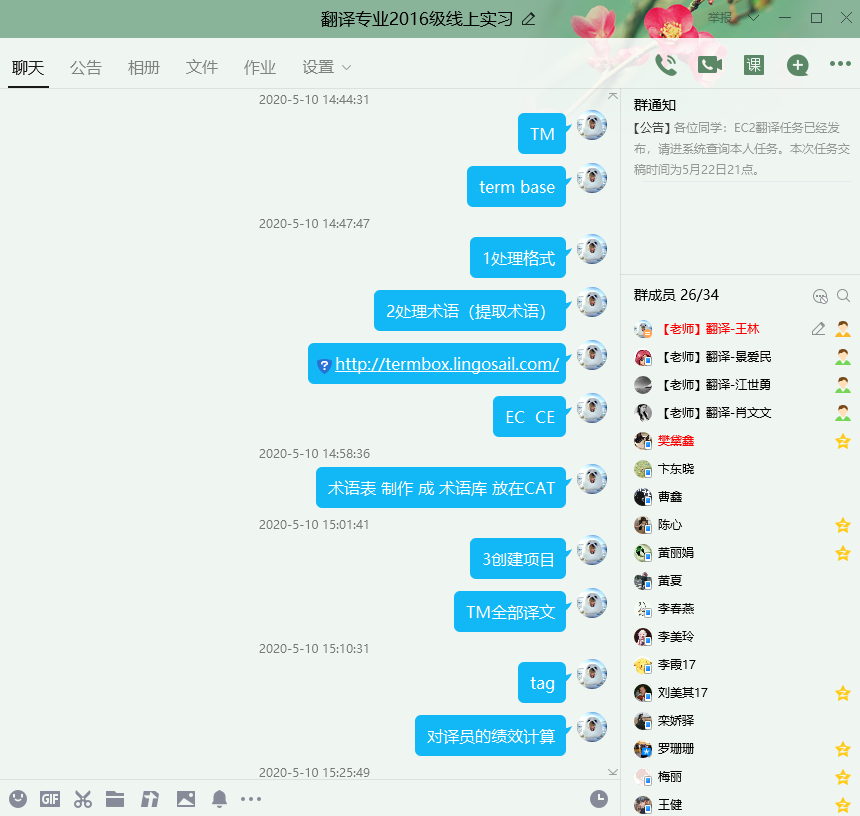Open the 设置 dropdown
Viewport: 860px width, 816px height.
[x=326, y=67]
